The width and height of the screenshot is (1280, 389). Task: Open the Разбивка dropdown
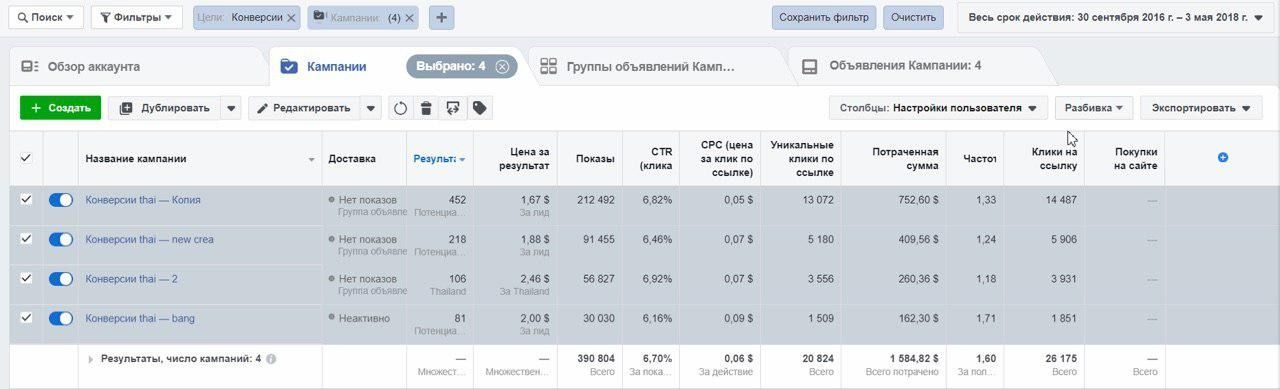[1094, 108]
